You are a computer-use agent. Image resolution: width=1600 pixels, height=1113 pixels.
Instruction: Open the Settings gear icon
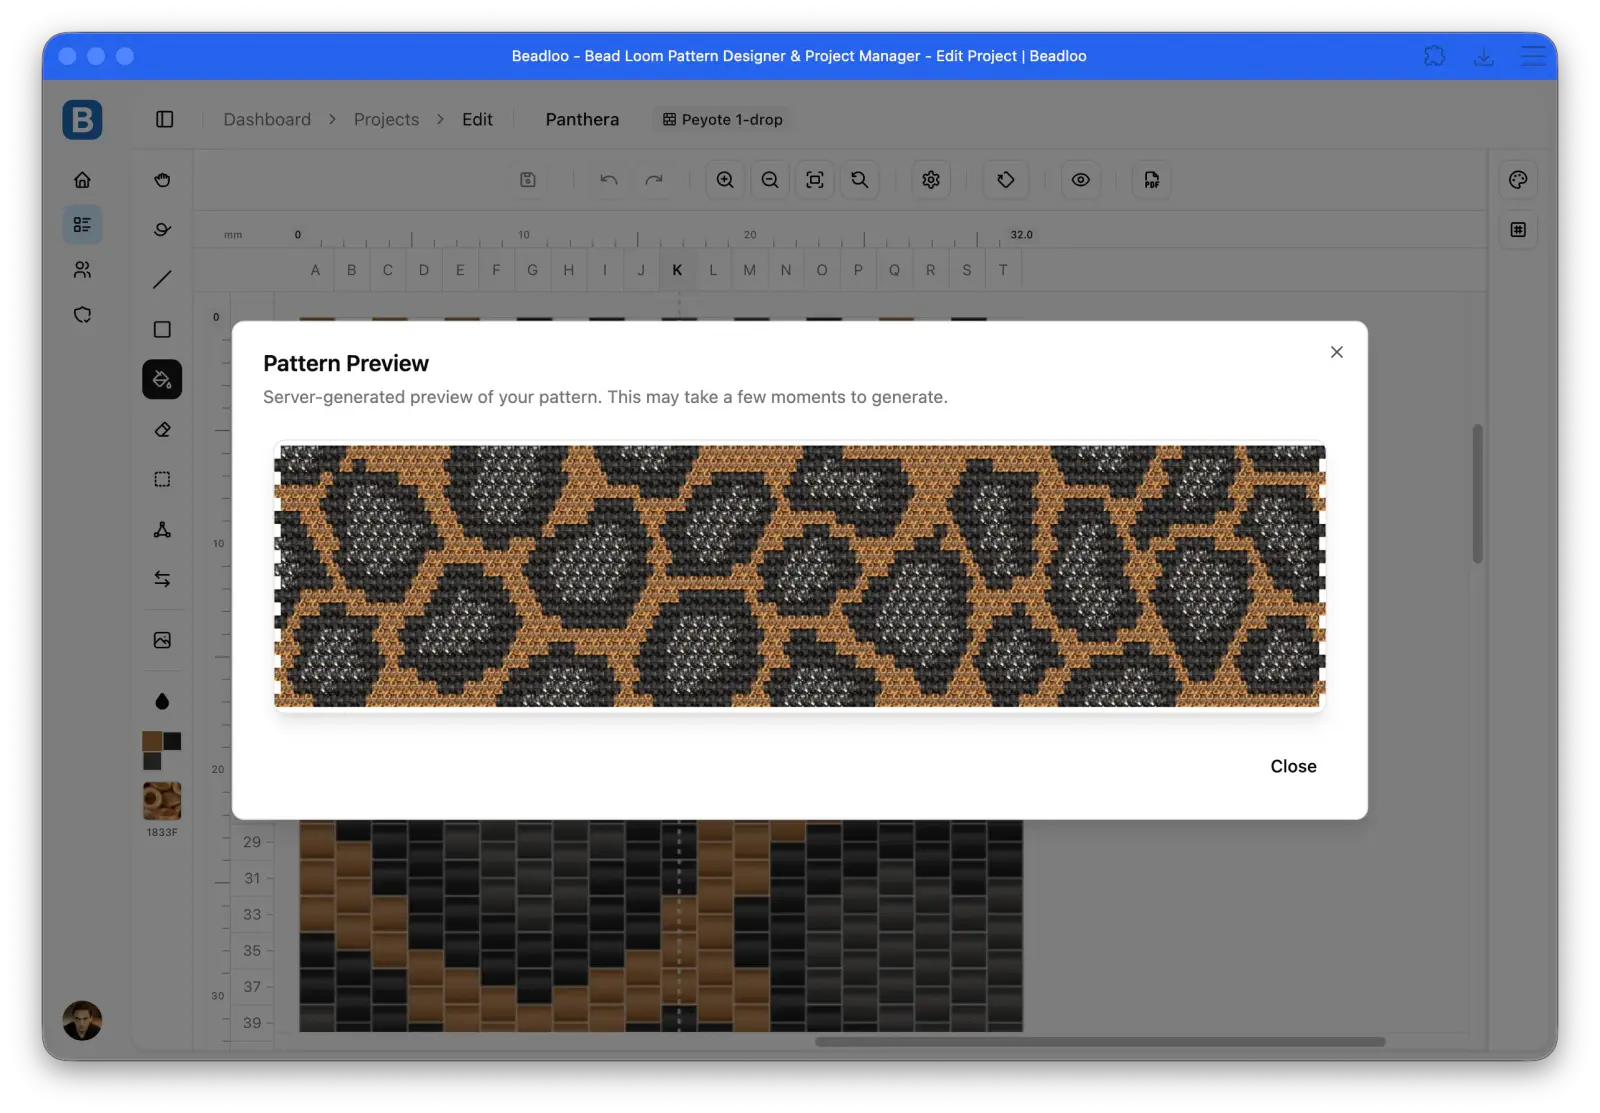(x=931, y=180)
